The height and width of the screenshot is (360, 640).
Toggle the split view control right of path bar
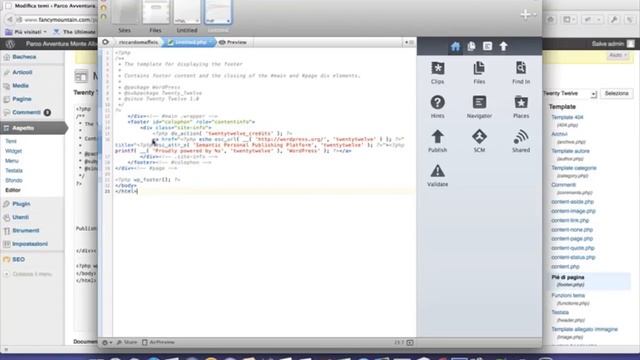pos(409,42)
